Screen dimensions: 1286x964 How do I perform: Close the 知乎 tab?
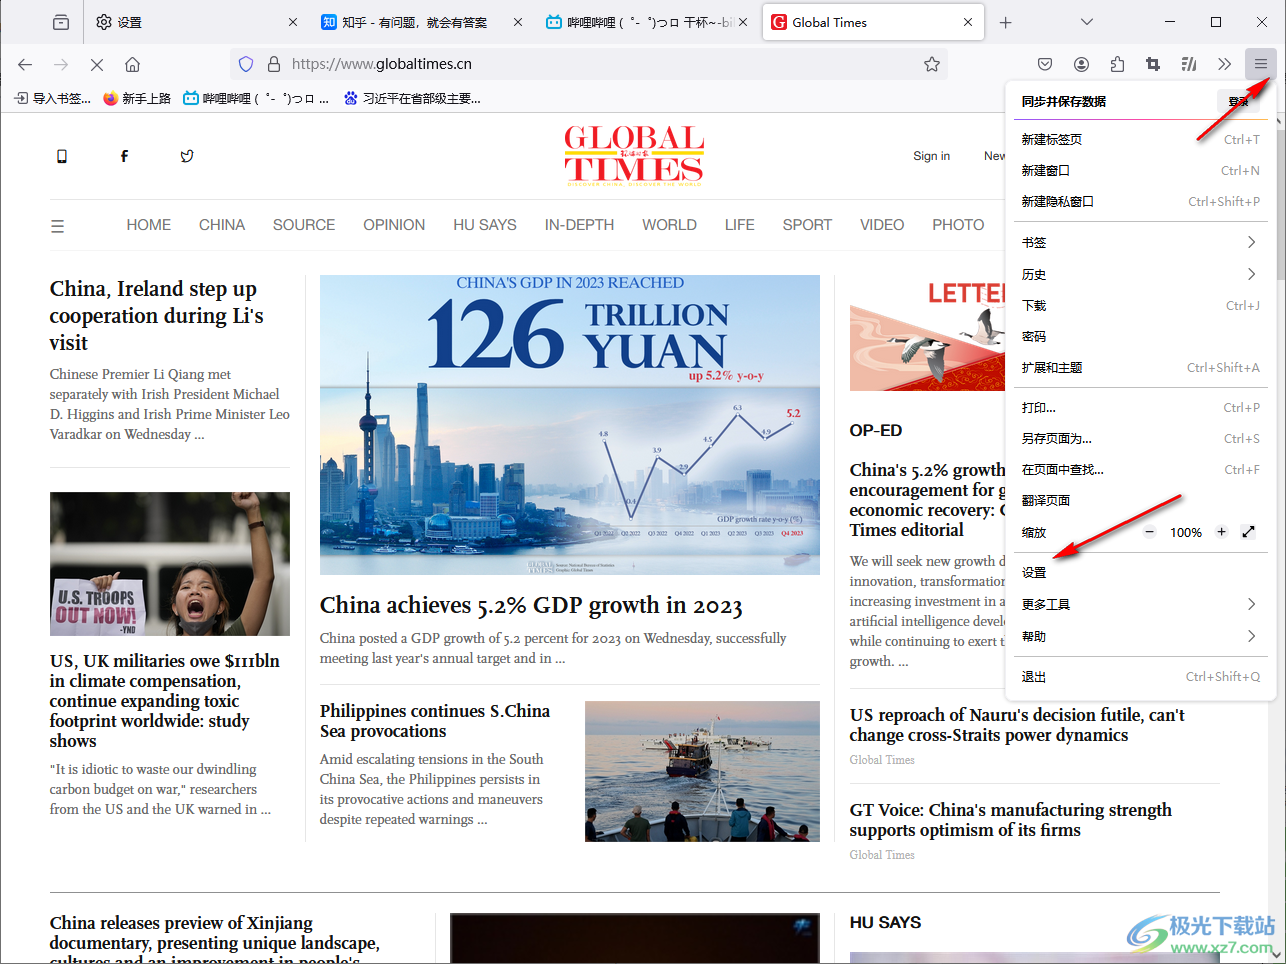pos(517,22)
